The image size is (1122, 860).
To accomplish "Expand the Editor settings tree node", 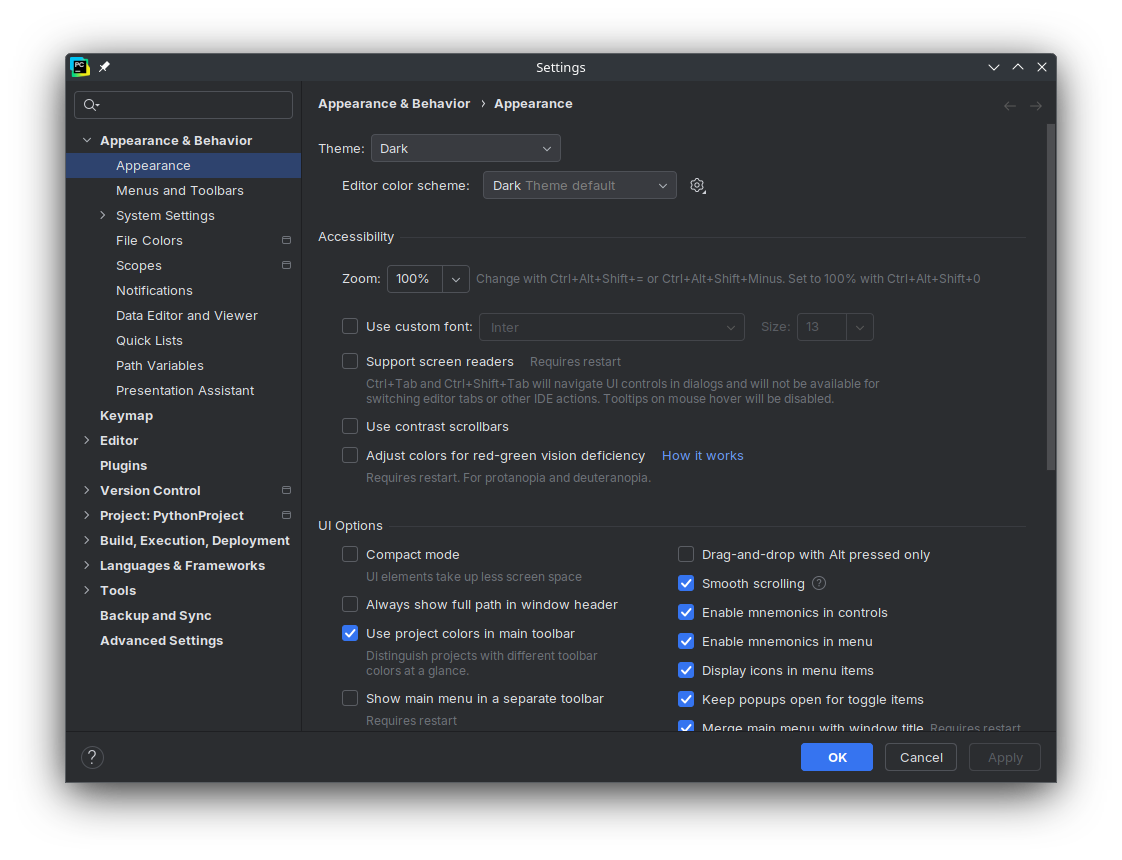I will [87, 441].
